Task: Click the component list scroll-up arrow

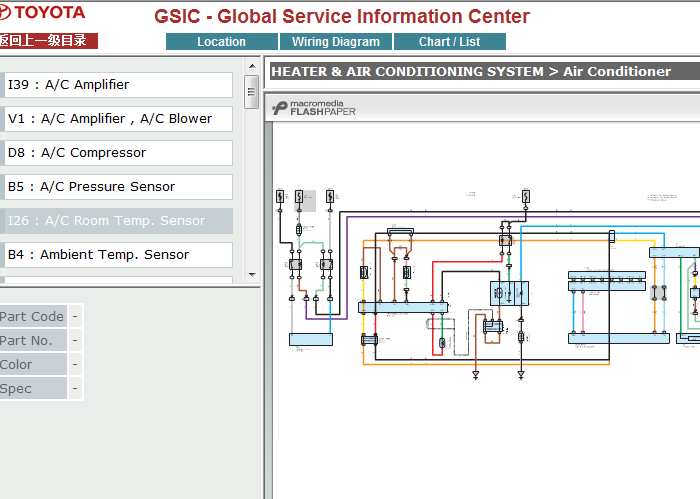Action: (x=252, y=66)
